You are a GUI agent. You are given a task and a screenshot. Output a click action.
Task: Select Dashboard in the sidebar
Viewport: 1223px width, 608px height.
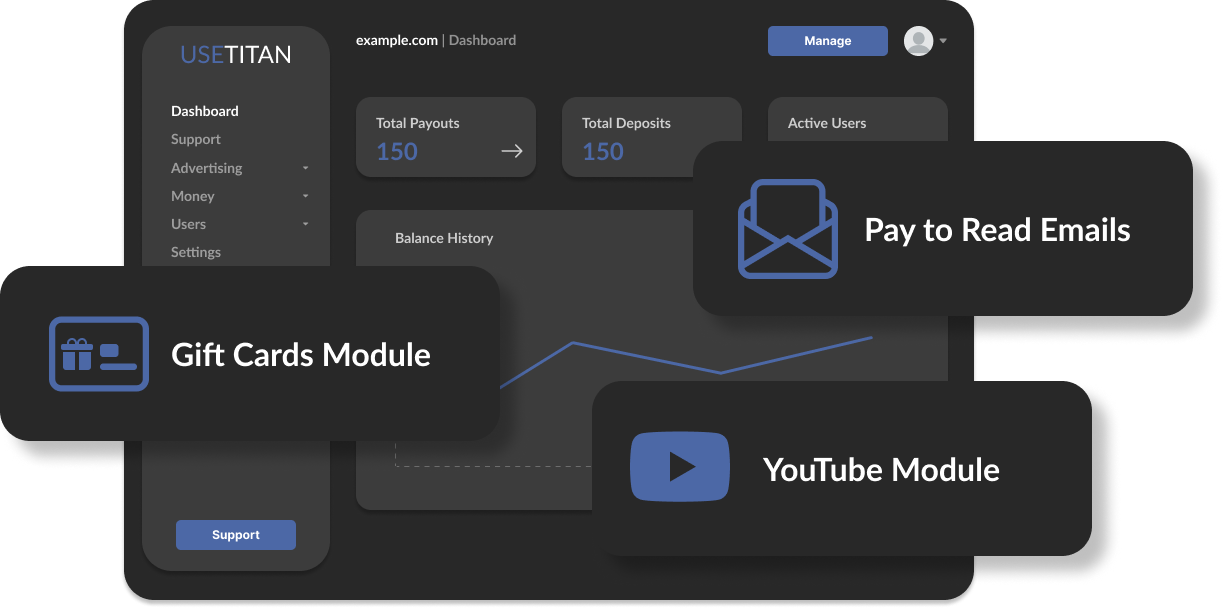pos(205,111)
